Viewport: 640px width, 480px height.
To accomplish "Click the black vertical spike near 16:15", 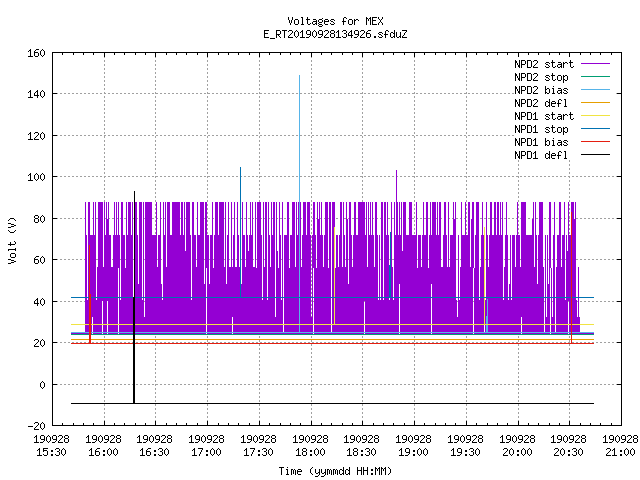I will [134, 297].
